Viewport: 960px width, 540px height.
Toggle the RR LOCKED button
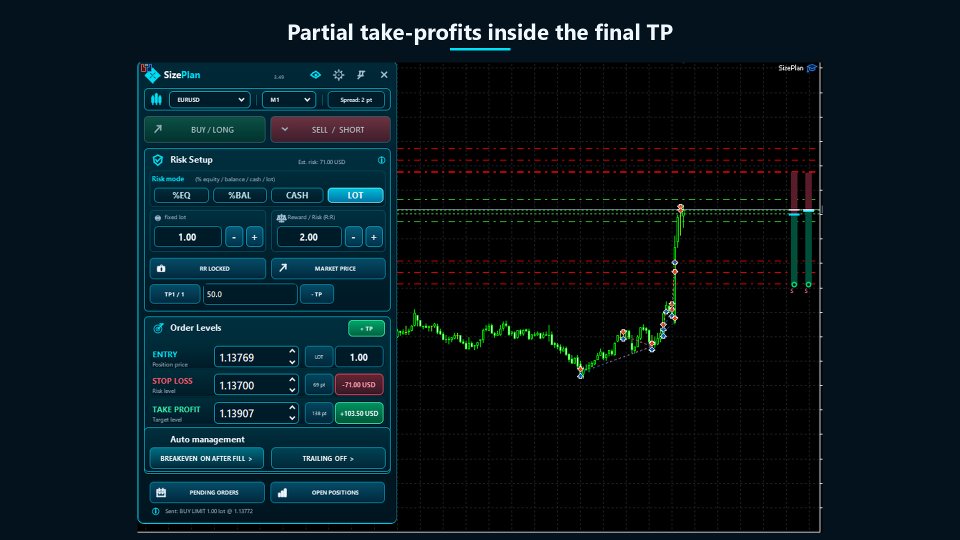pyautogui.click(x=208, y=268)
